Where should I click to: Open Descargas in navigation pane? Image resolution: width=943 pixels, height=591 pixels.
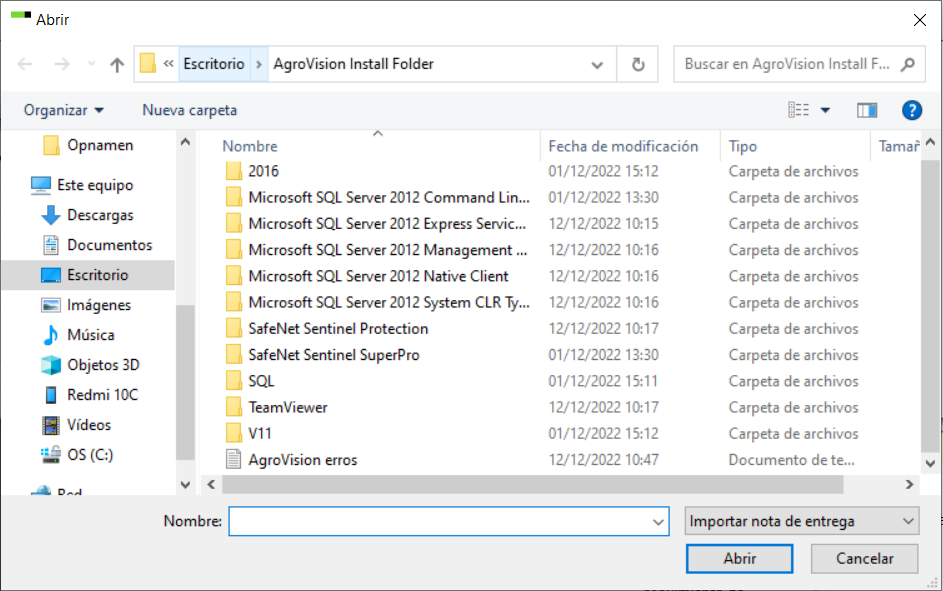coord(88,215)
